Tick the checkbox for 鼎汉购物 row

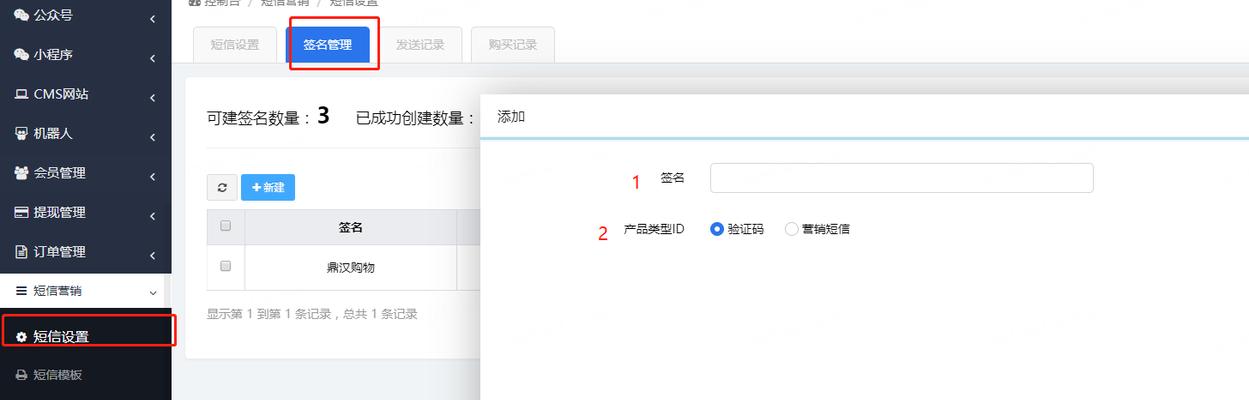click(x=225, y=266)
